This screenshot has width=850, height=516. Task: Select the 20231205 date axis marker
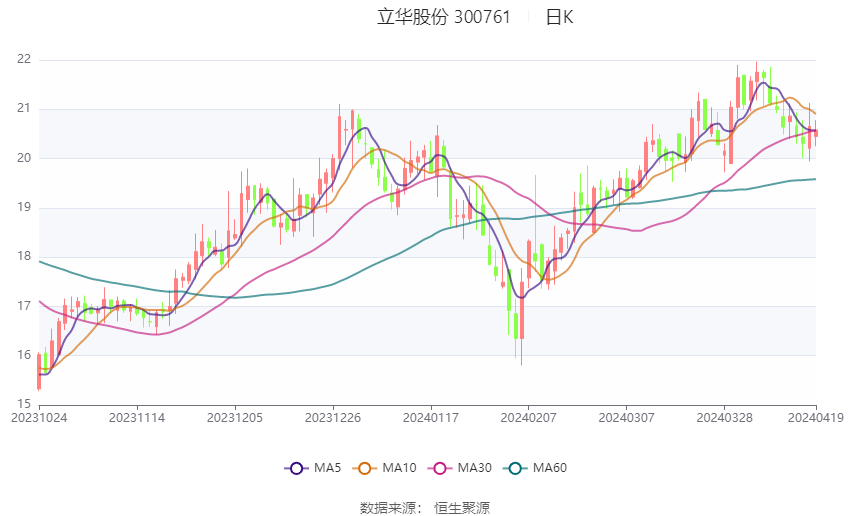point(235,418)
